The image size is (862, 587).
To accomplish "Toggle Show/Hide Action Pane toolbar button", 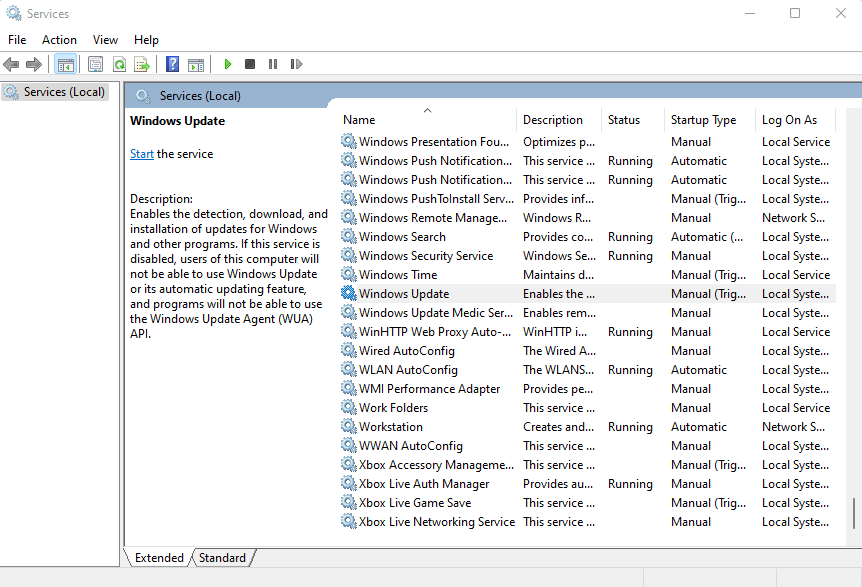I will pos(196,64).
